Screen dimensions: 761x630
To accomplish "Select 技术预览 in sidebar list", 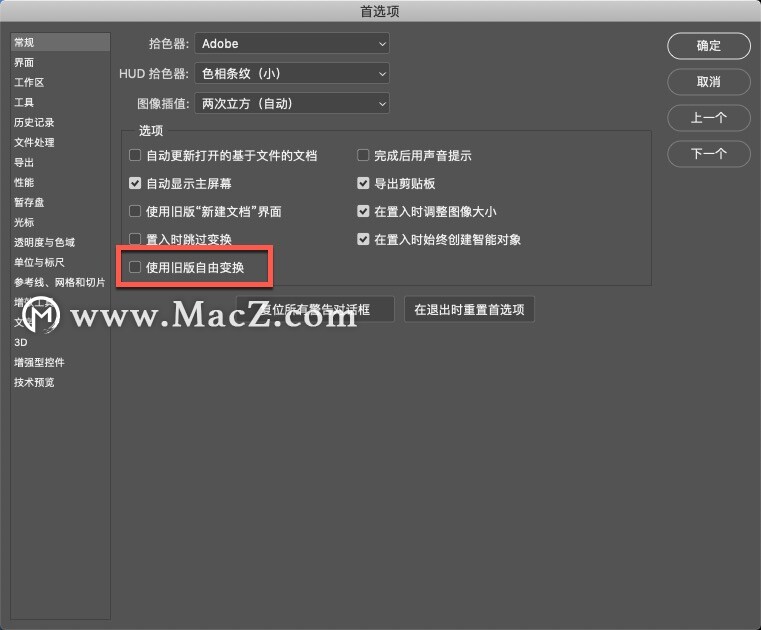I will point(34,382).
